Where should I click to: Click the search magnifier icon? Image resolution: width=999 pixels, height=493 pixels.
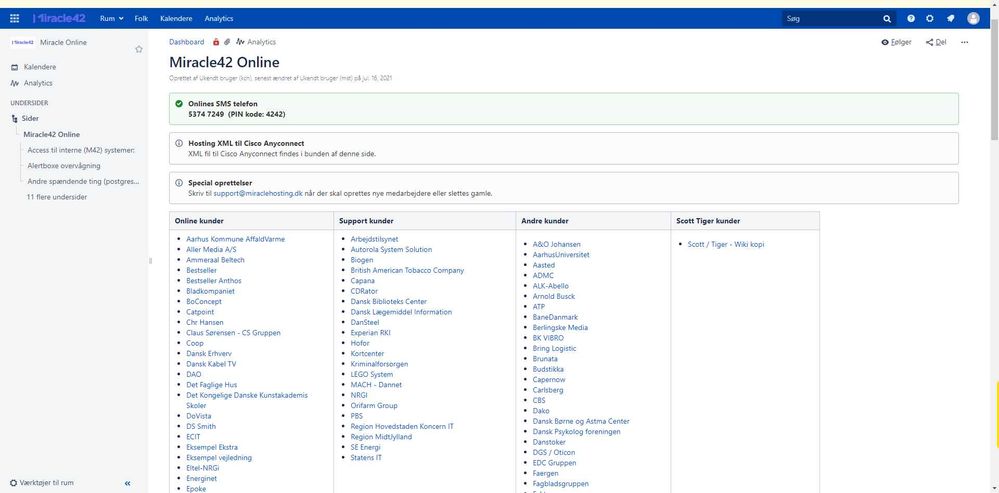pyautogui.click(x=887, y=19)
